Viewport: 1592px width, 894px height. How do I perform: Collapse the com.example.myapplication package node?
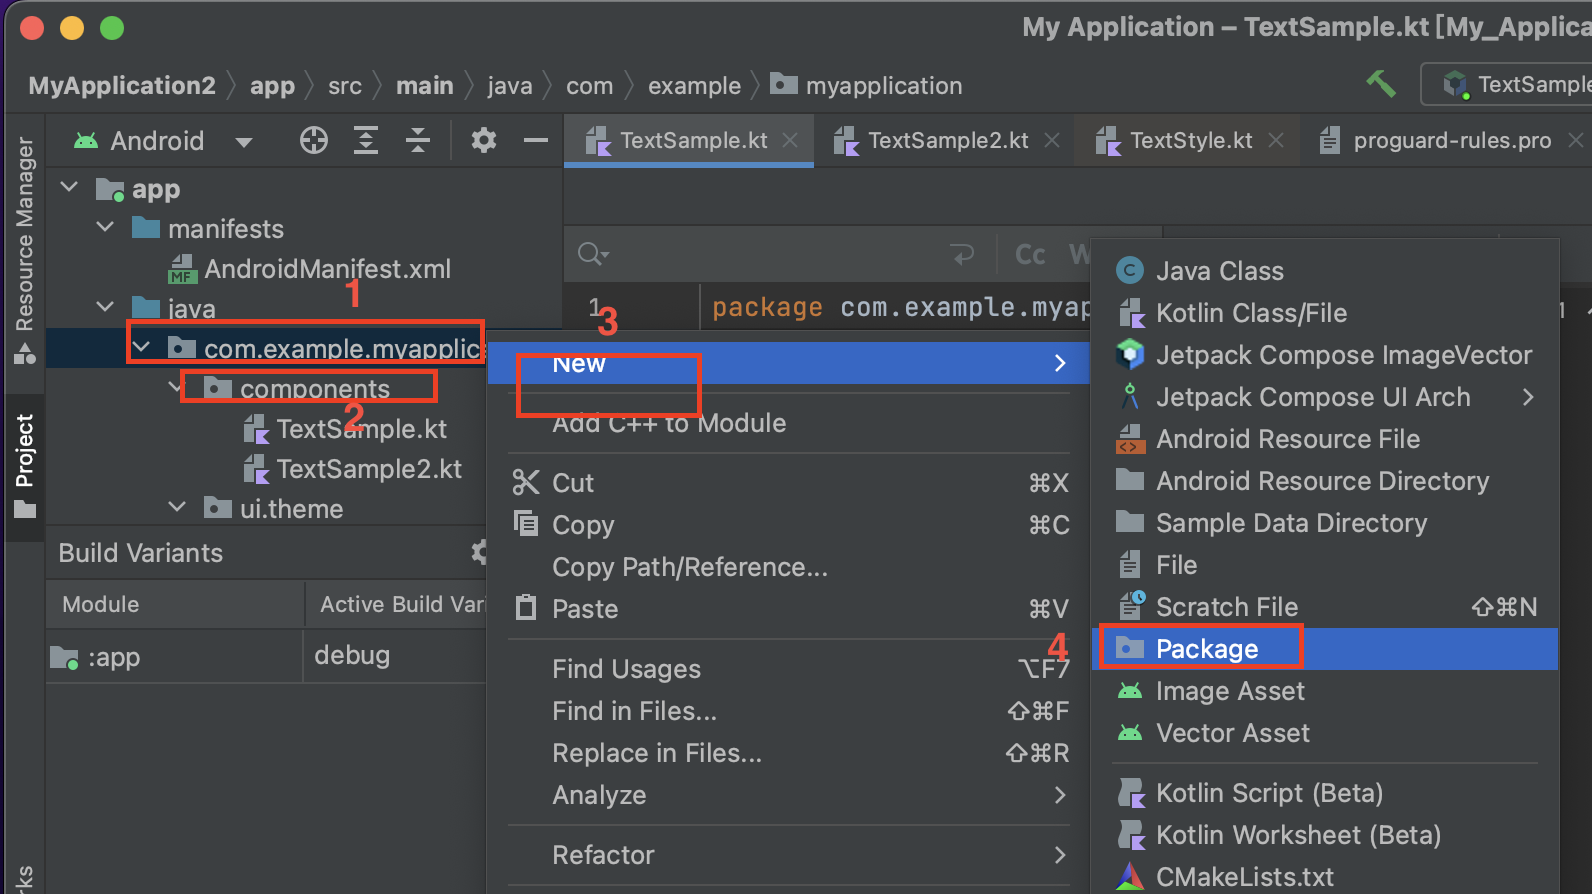click(142, 347)
